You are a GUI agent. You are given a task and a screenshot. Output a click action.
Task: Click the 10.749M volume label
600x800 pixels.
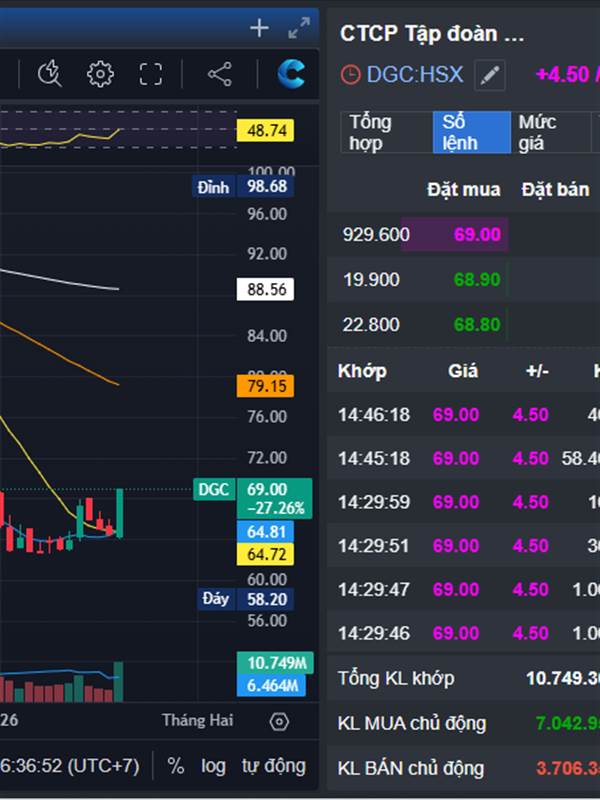coord(276,663)
